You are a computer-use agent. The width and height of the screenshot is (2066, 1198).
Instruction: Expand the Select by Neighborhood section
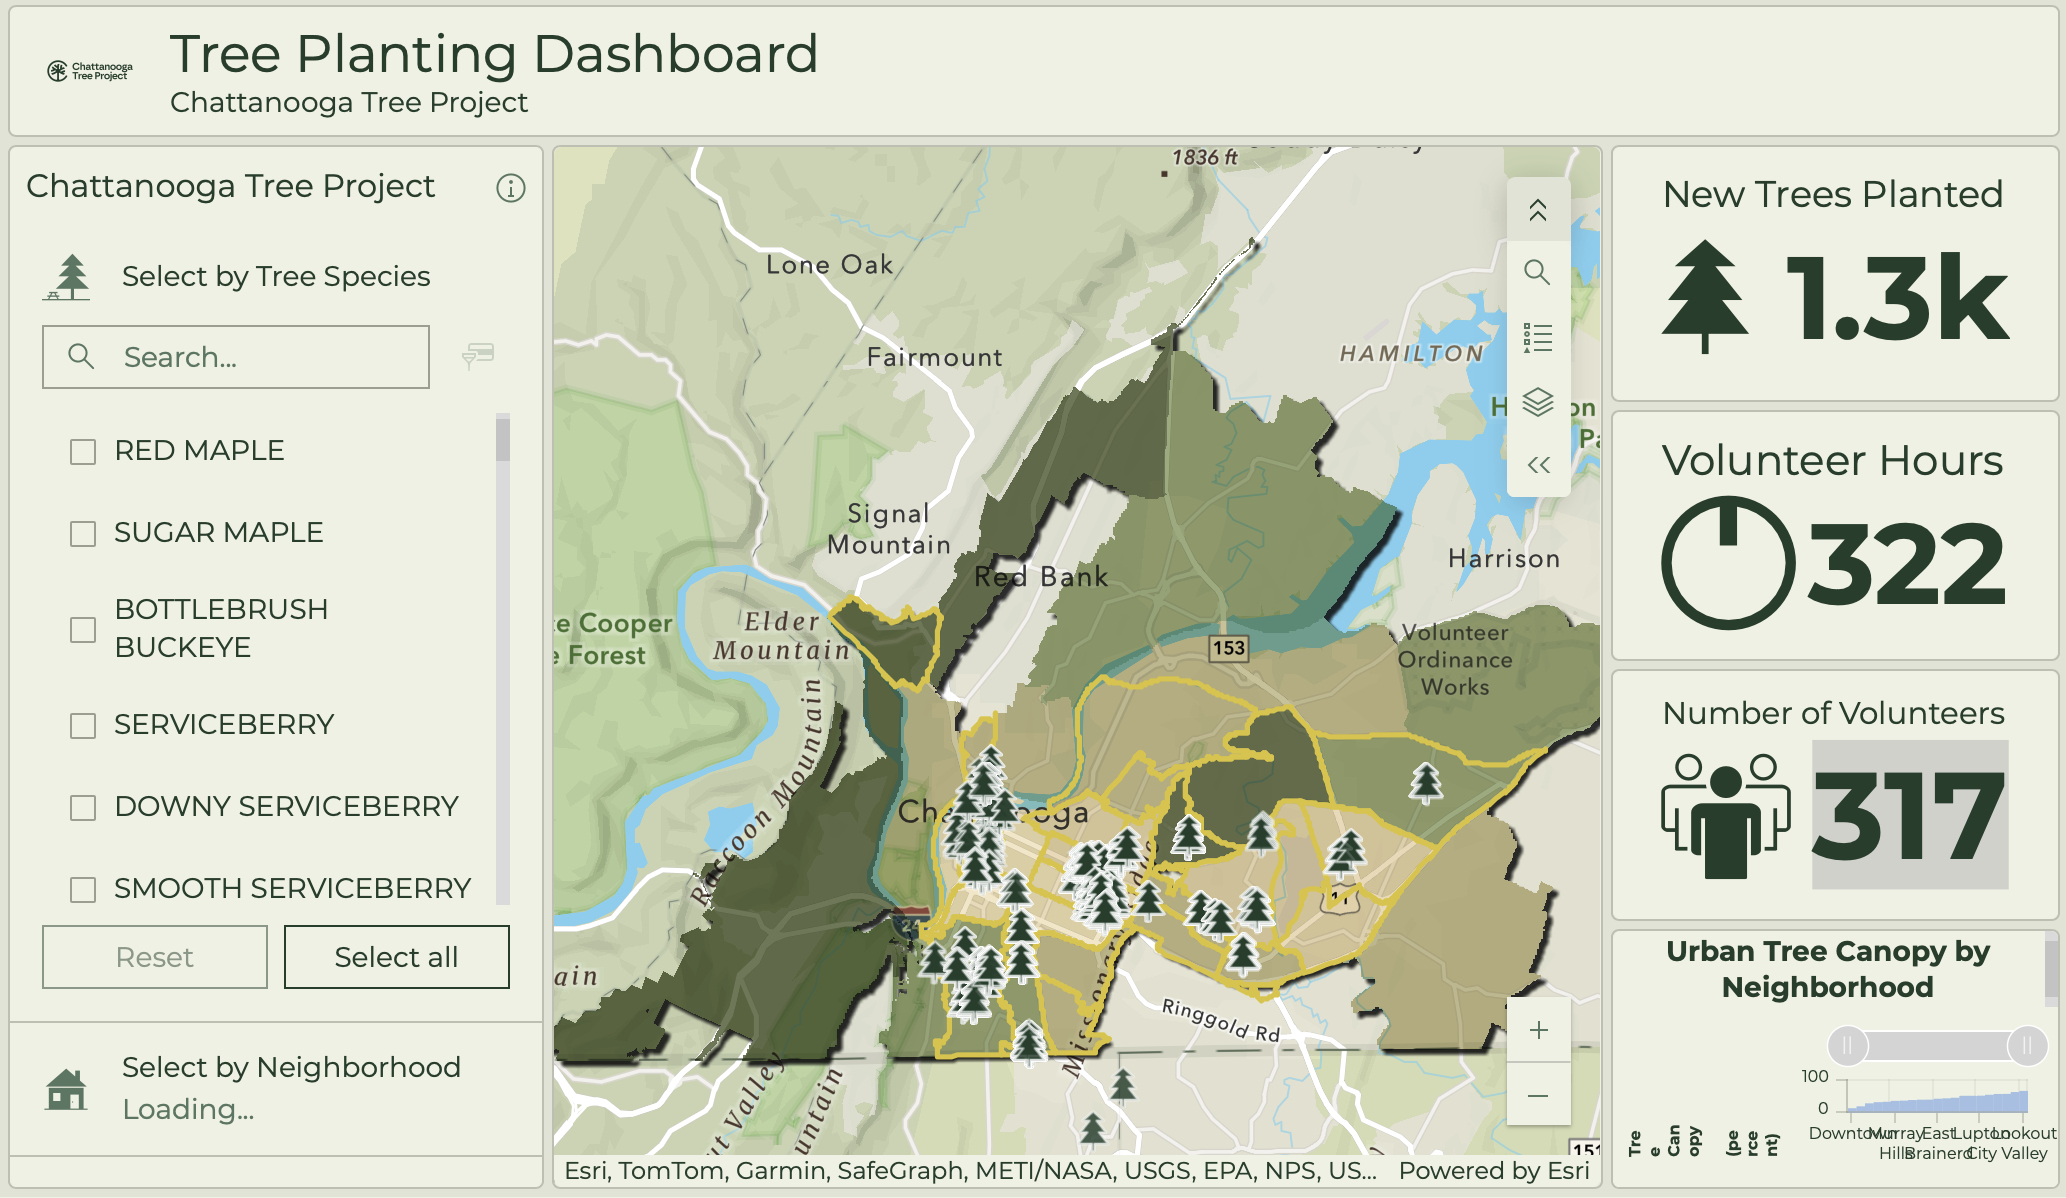pos(292,1067)
